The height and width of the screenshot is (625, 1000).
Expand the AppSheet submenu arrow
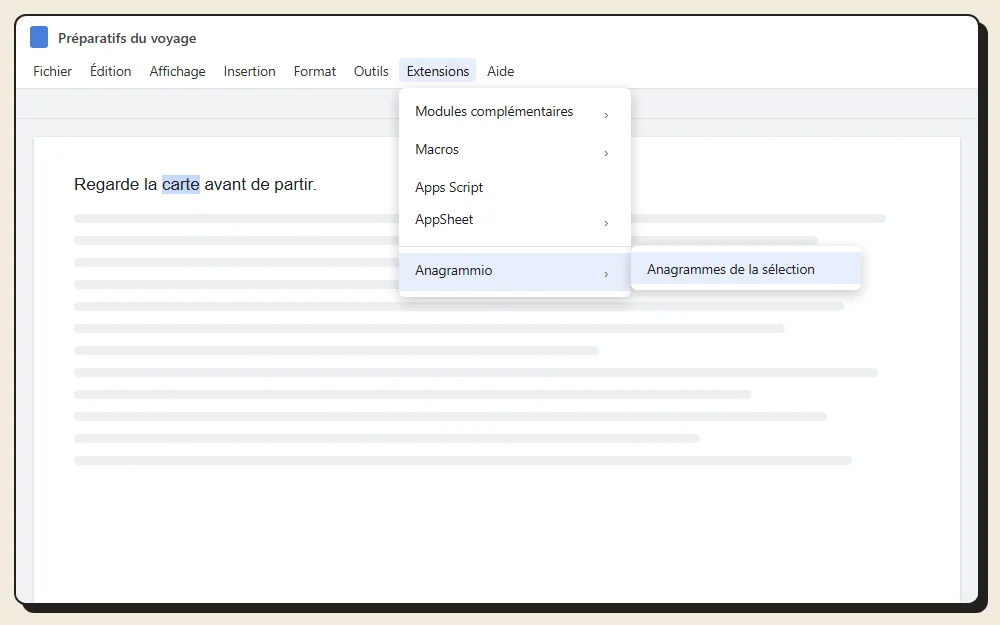[606, 223]
